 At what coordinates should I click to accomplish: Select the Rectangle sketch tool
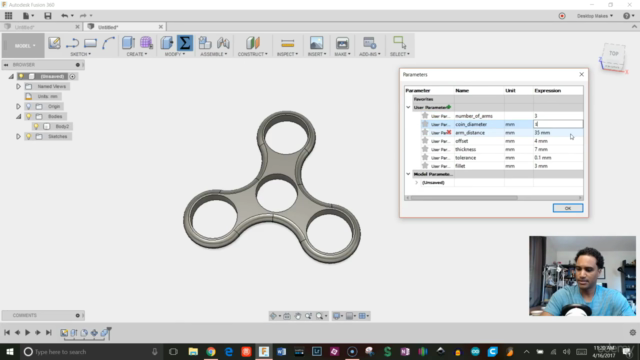90,43
